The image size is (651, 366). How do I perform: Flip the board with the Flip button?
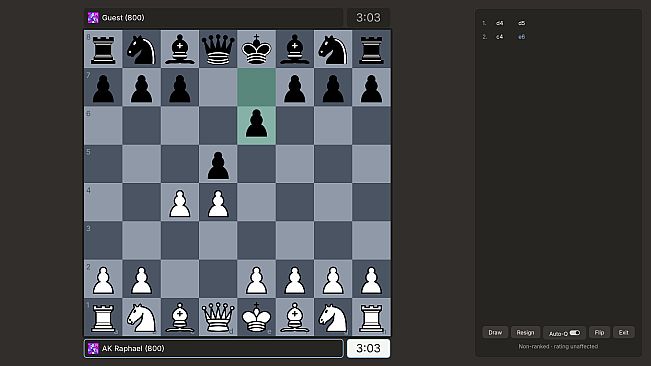coord(599,332)
